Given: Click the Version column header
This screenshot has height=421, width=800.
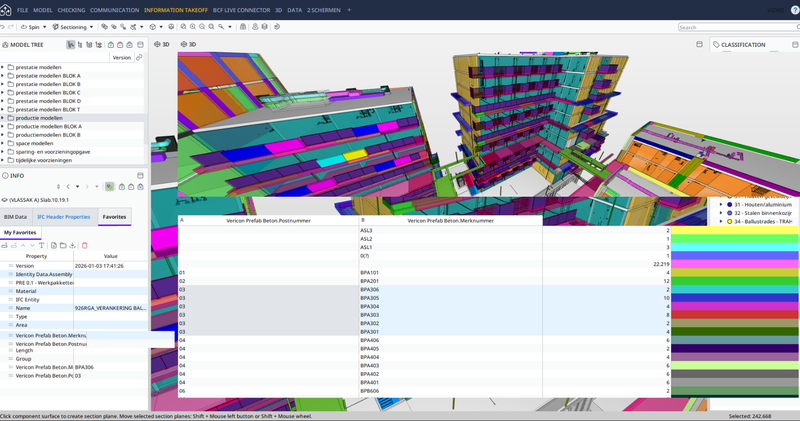Looking at the screenshot, I should [121, 58].
